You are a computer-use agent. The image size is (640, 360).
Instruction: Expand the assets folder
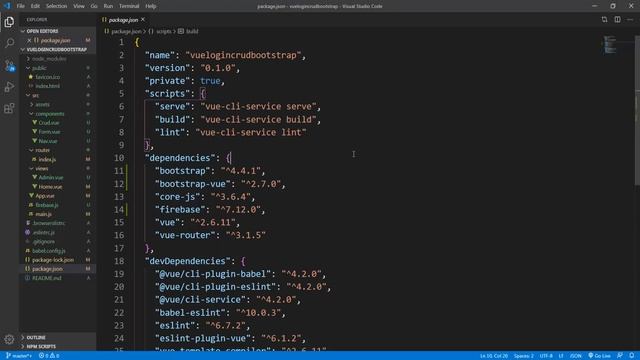pos(57,104)
